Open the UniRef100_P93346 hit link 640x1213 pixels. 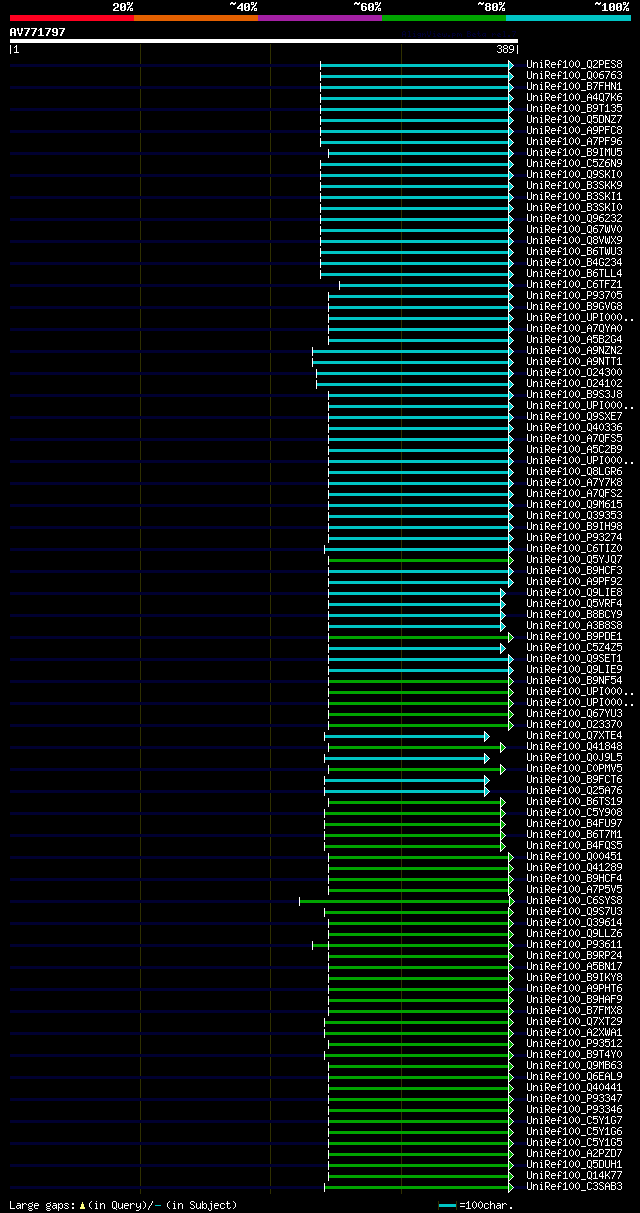coord(574,1110)
